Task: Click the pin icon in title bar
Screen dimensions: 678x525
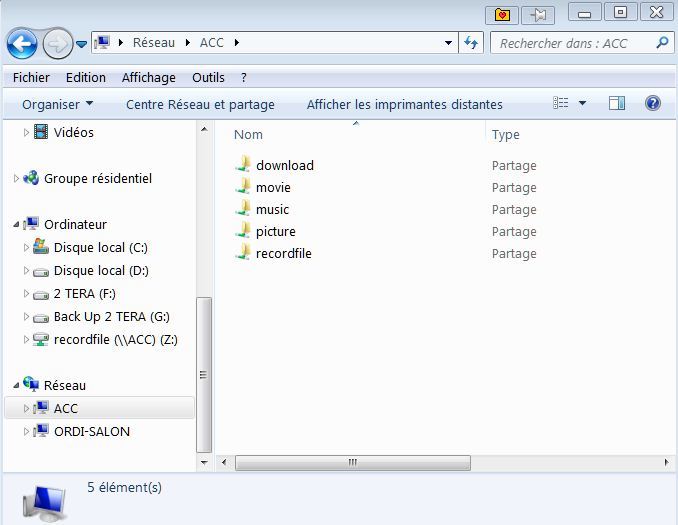Action: point(538,16)
